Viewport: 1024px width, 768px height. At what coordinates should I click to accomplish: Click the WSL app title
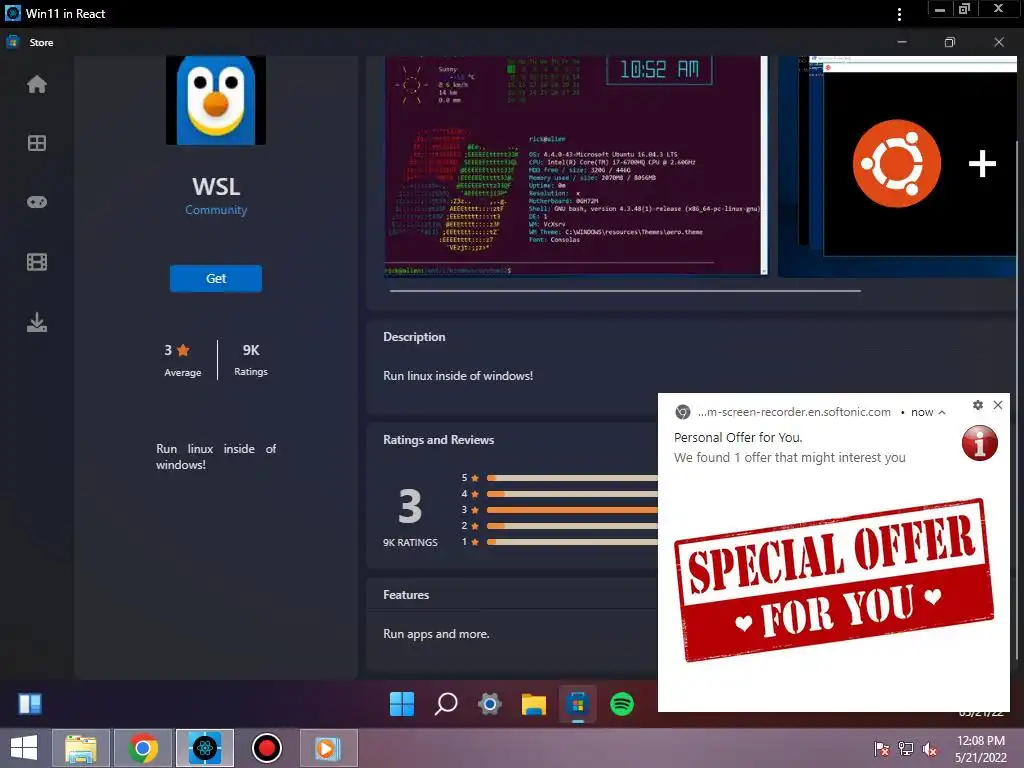point(216,187)
